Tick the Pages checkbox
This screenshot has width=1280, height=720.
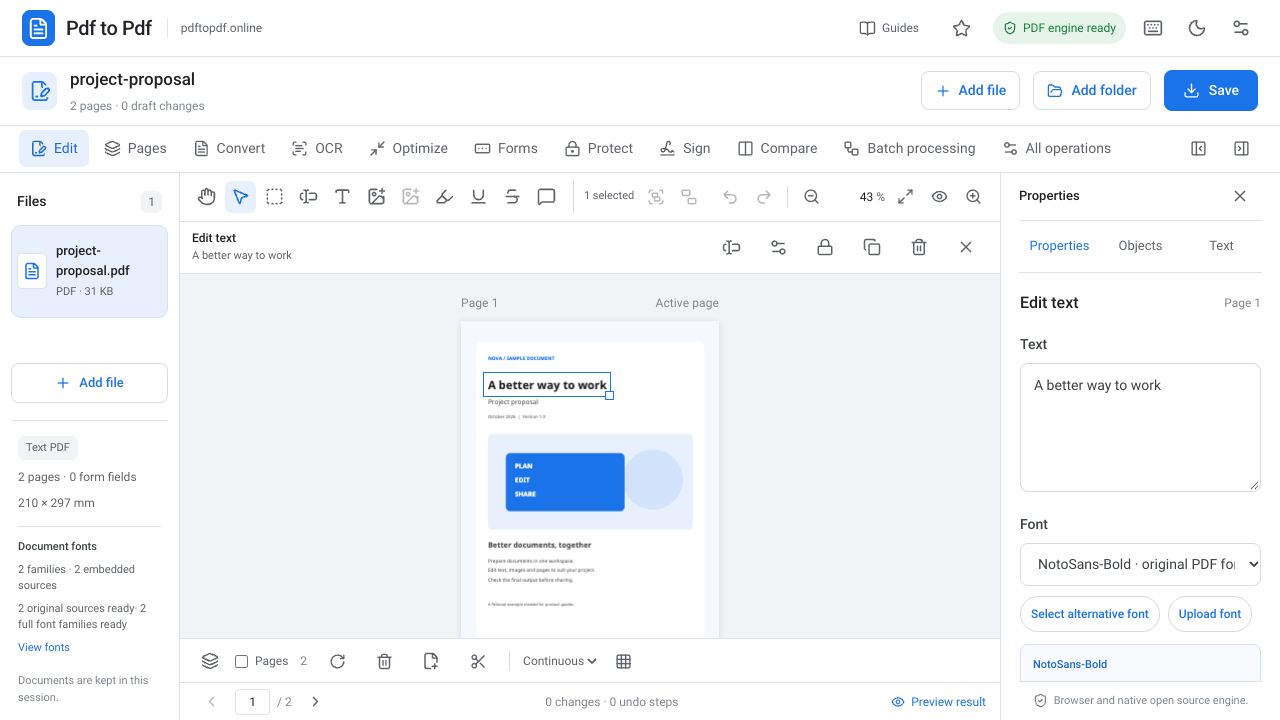coord(241,661)
